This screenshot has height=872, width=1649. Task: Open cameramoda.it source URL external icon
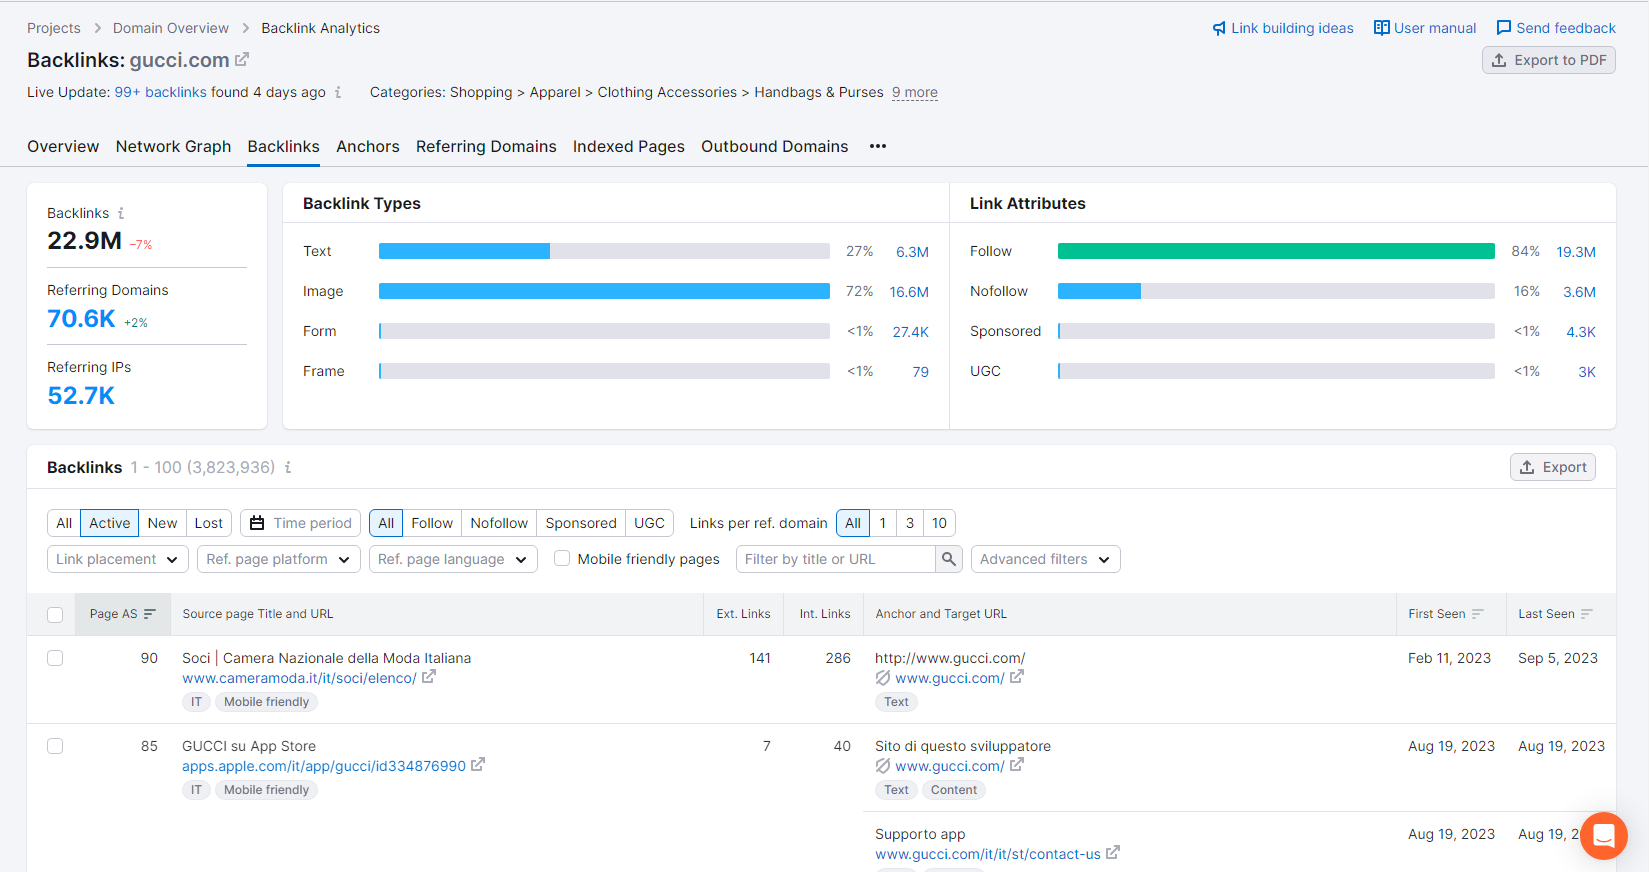coord(429,677)
